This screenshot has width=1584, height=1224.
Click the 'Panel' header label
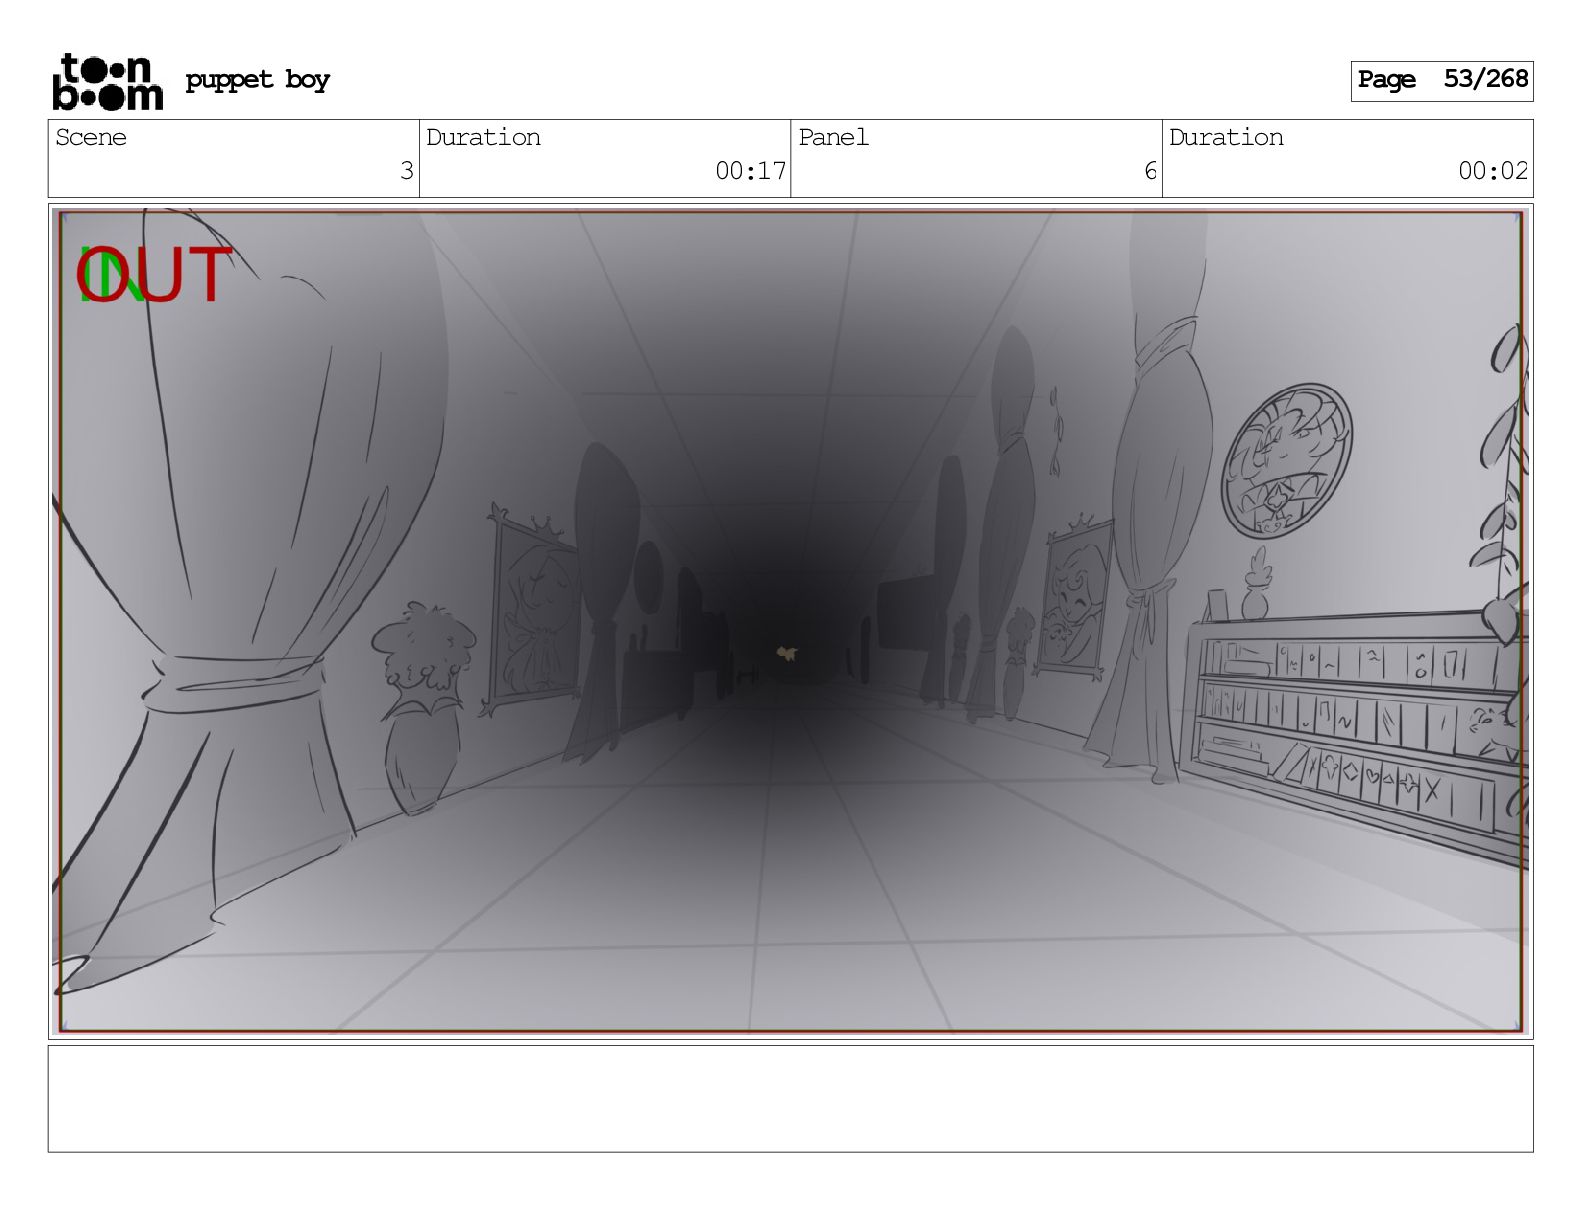(x=833, y=137)
